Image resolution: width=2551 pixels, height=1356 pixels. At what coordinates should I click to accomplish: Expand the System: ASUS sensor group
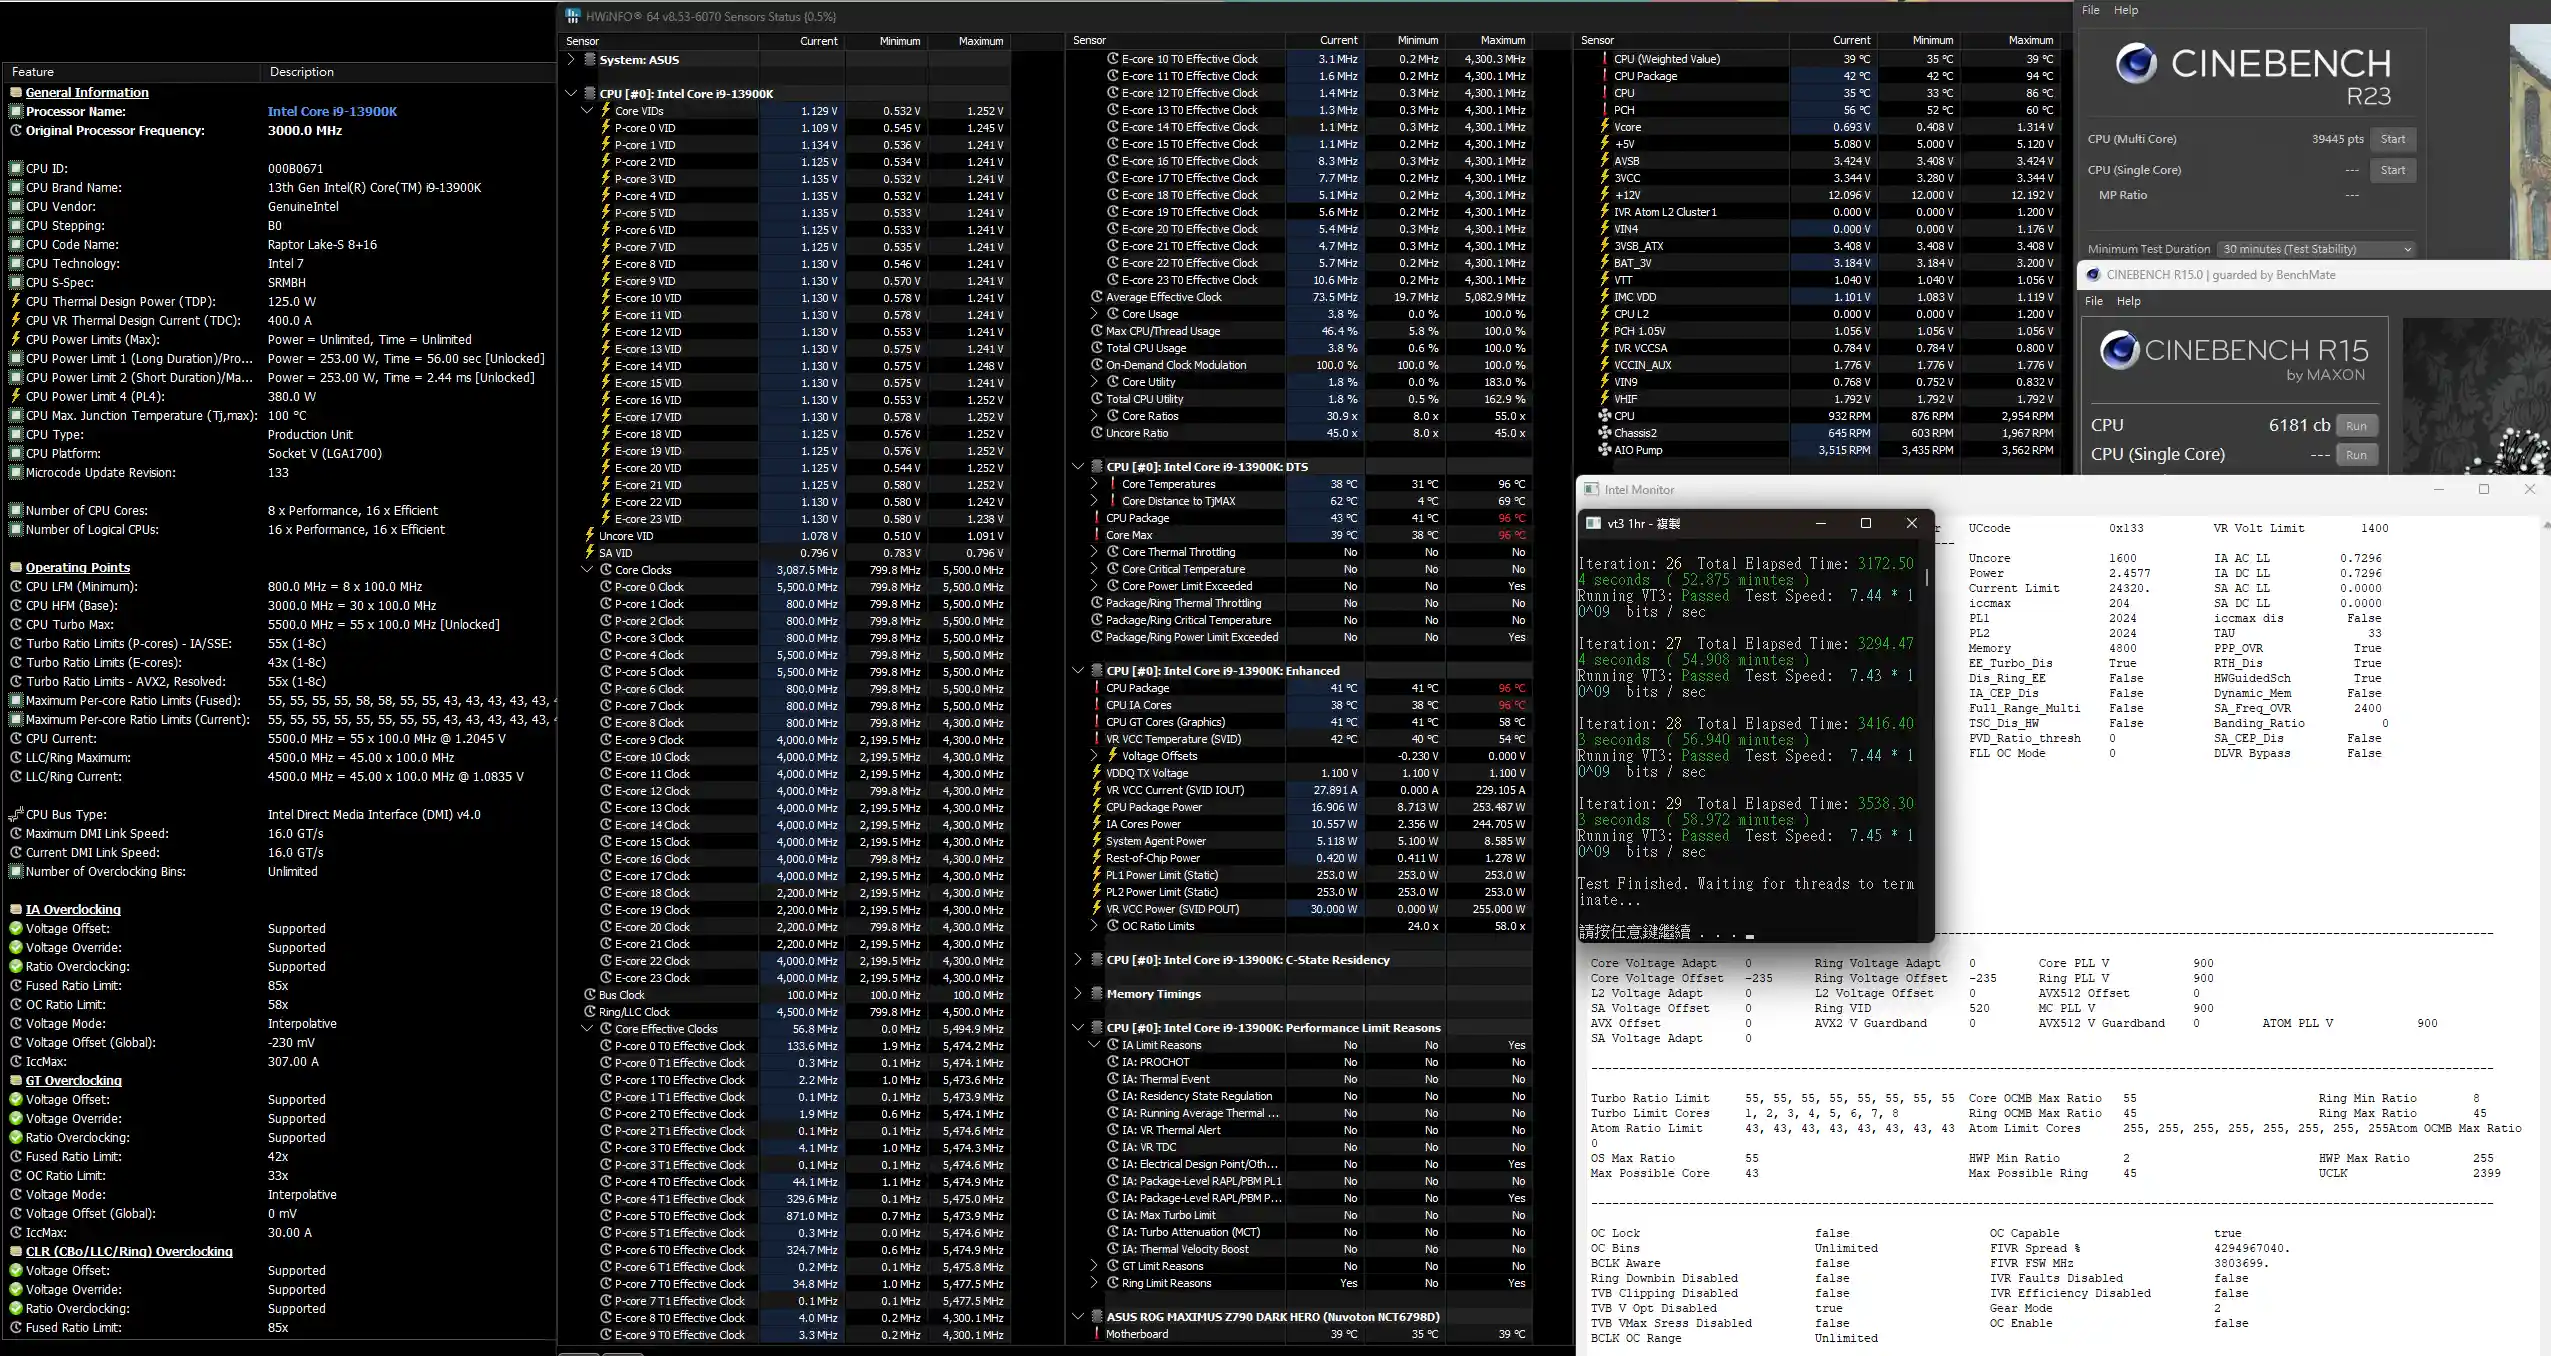571,60
